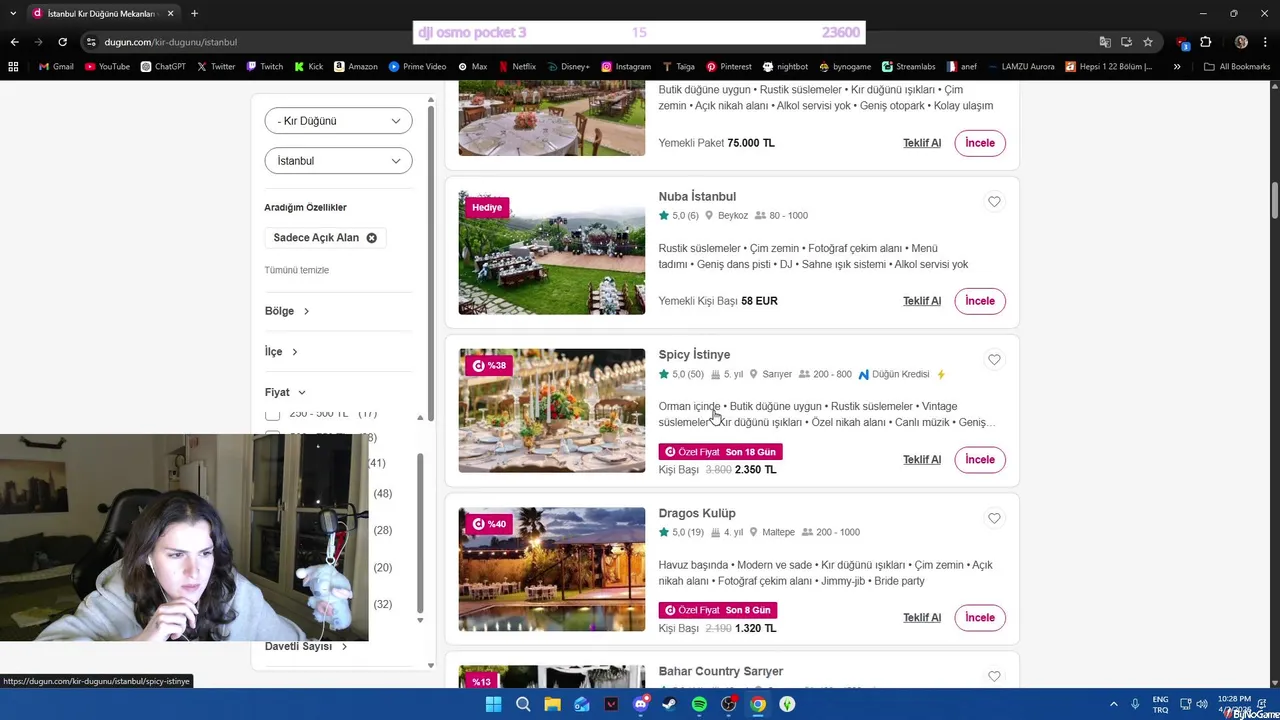1280x720 pixels.
Task: Collapse the Fiyat filter section
Action: pos(285,392)
